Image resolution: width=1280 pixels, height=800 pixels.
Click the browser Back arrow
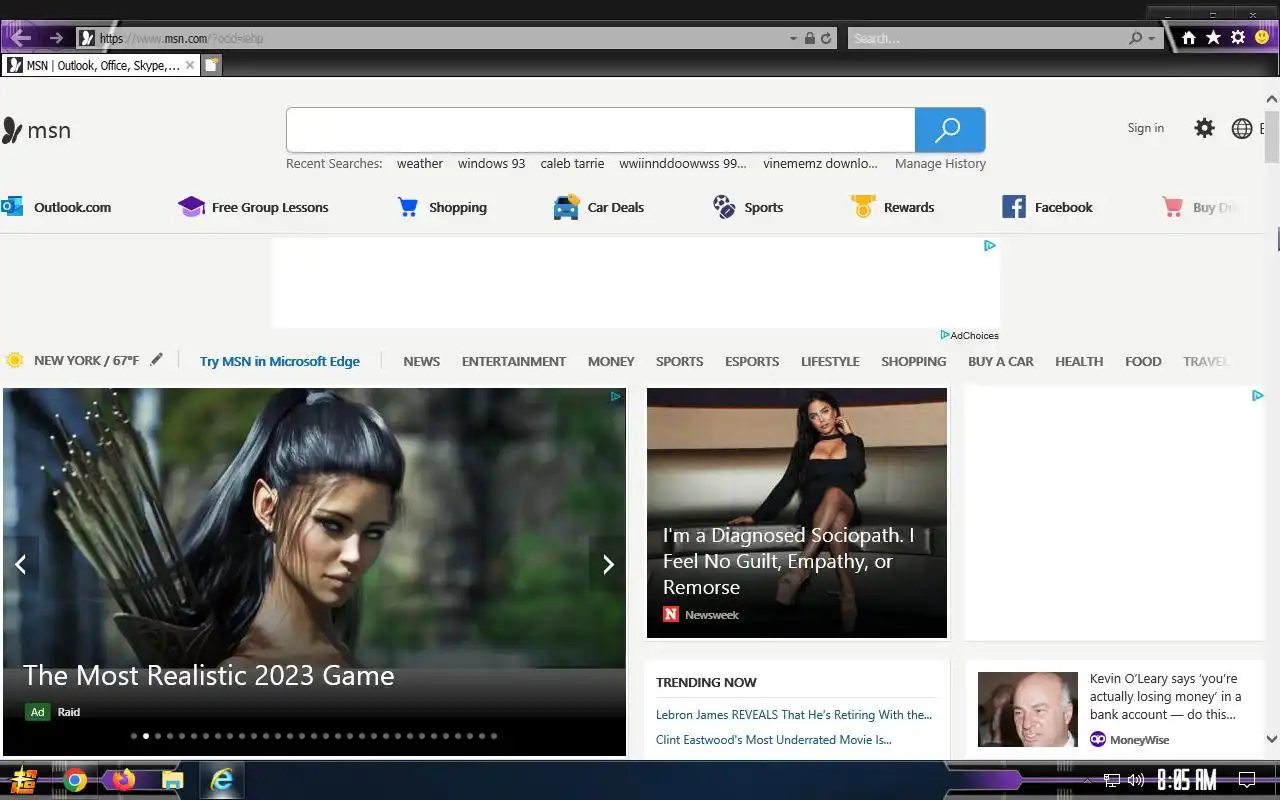point(20,38)
